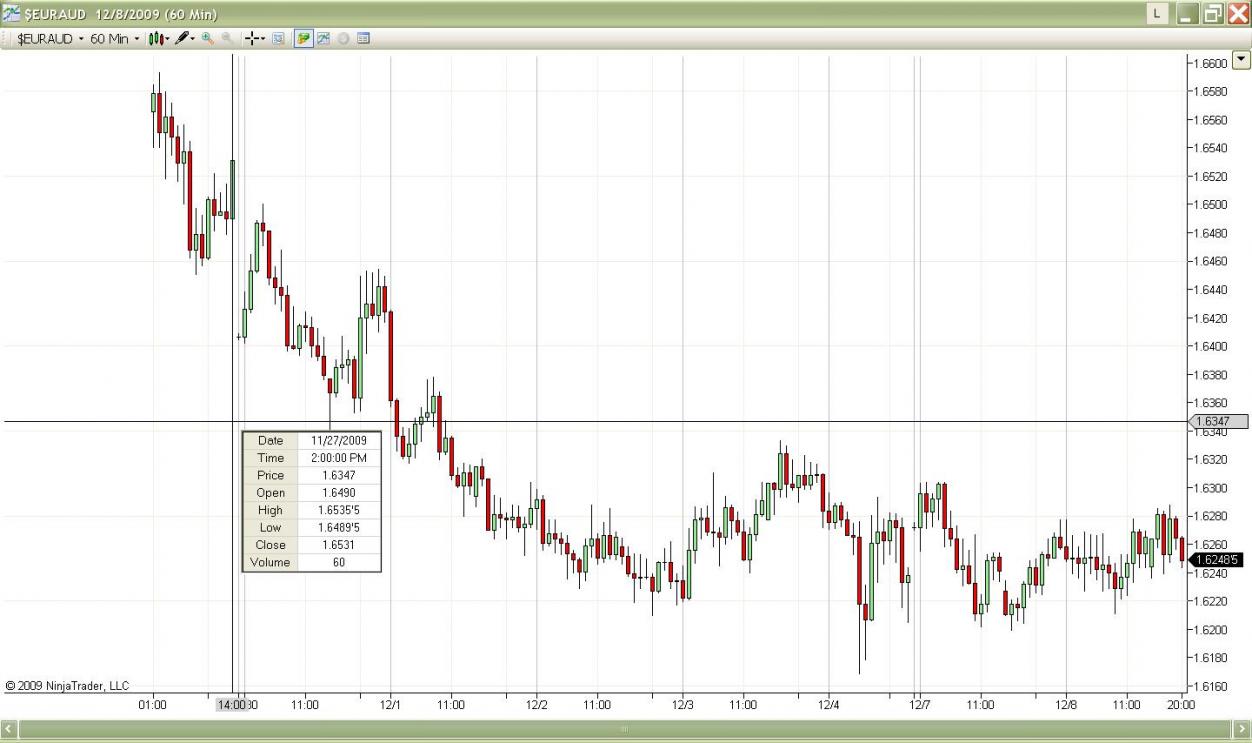Click the greyed Strategies circle icon
Image resolution: width=1252 pixels, height=743 pixels.
pyautogui.click(x=343, y=39)
